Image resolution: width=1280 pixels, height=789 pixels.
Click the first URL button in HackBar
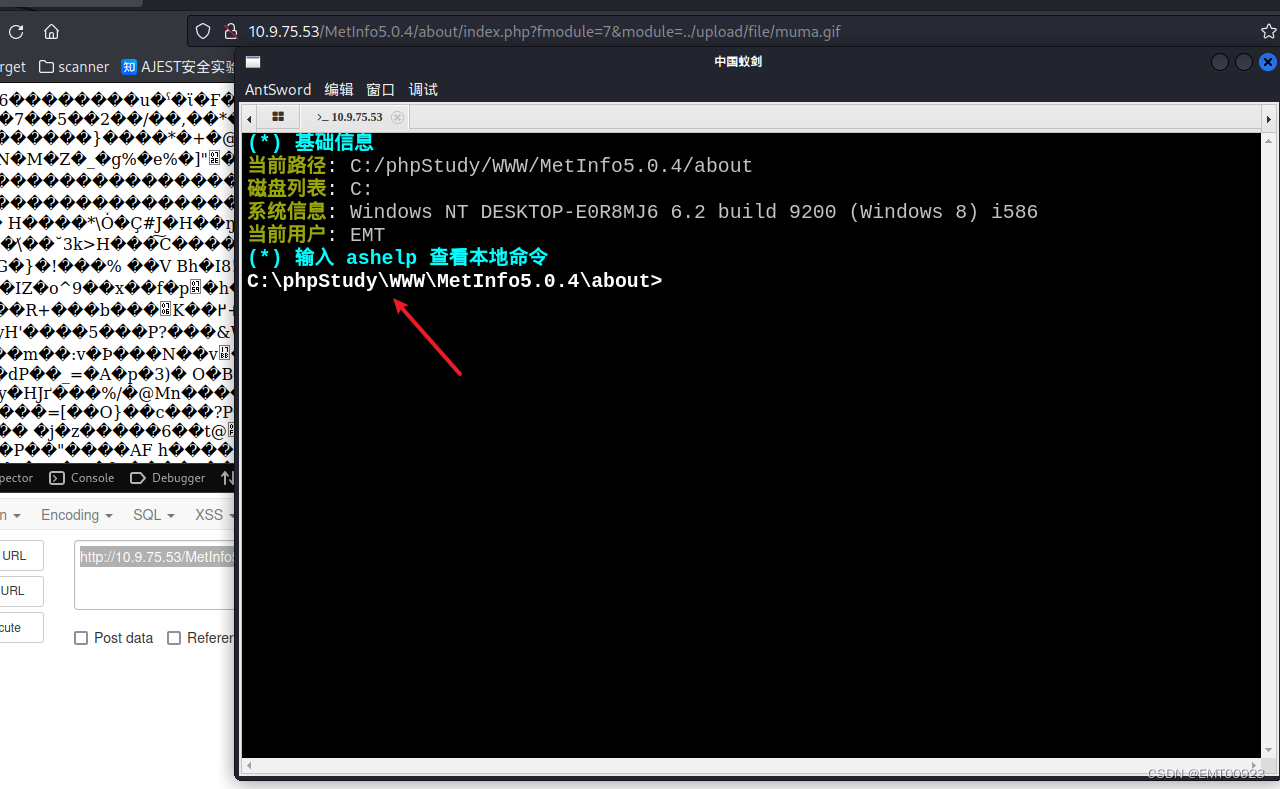coord(20,556)
